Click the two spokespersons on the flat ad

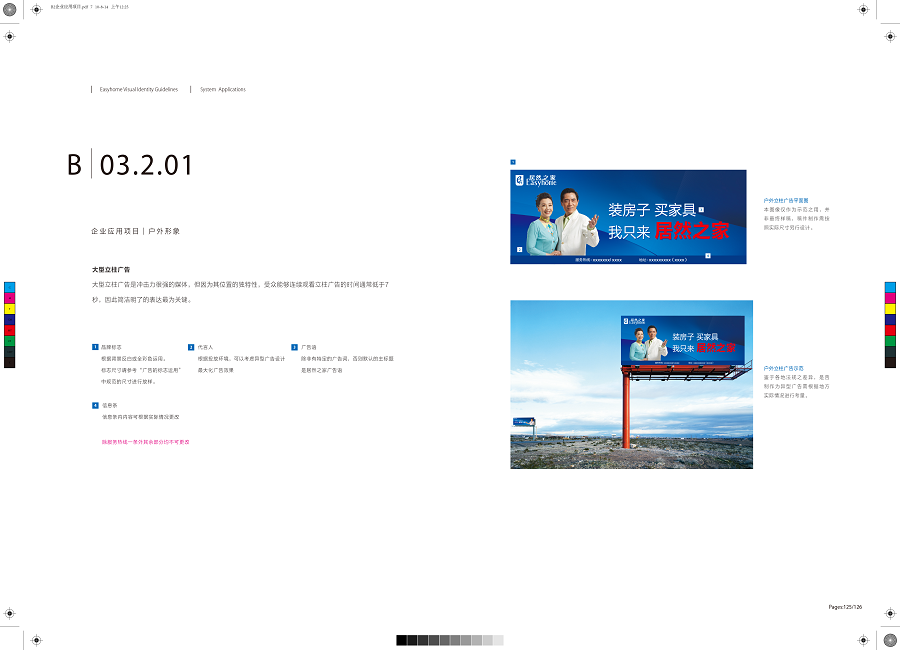click(562, 223)
